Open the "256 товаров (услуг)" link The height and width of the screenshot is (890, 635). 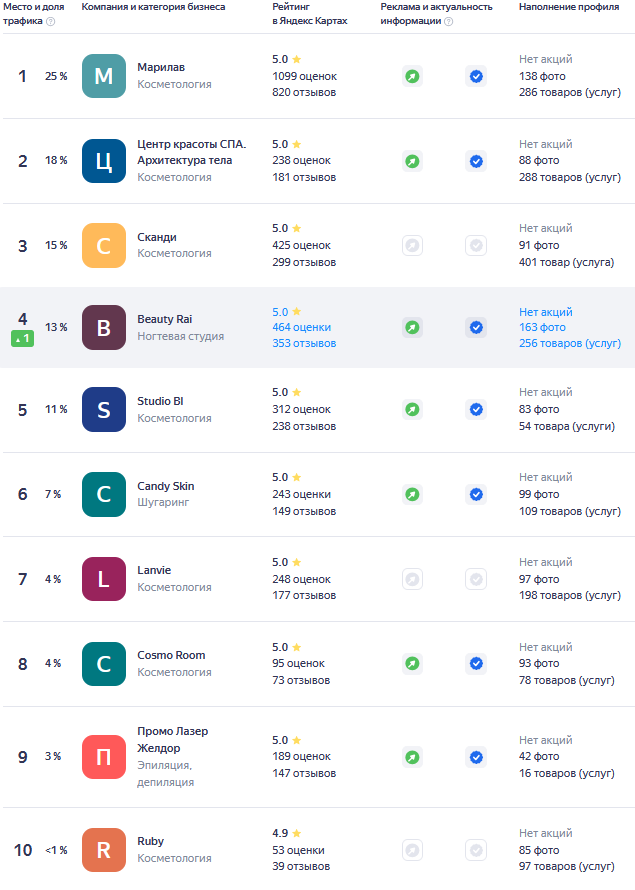pyautogui.click(x=569, y=343)
